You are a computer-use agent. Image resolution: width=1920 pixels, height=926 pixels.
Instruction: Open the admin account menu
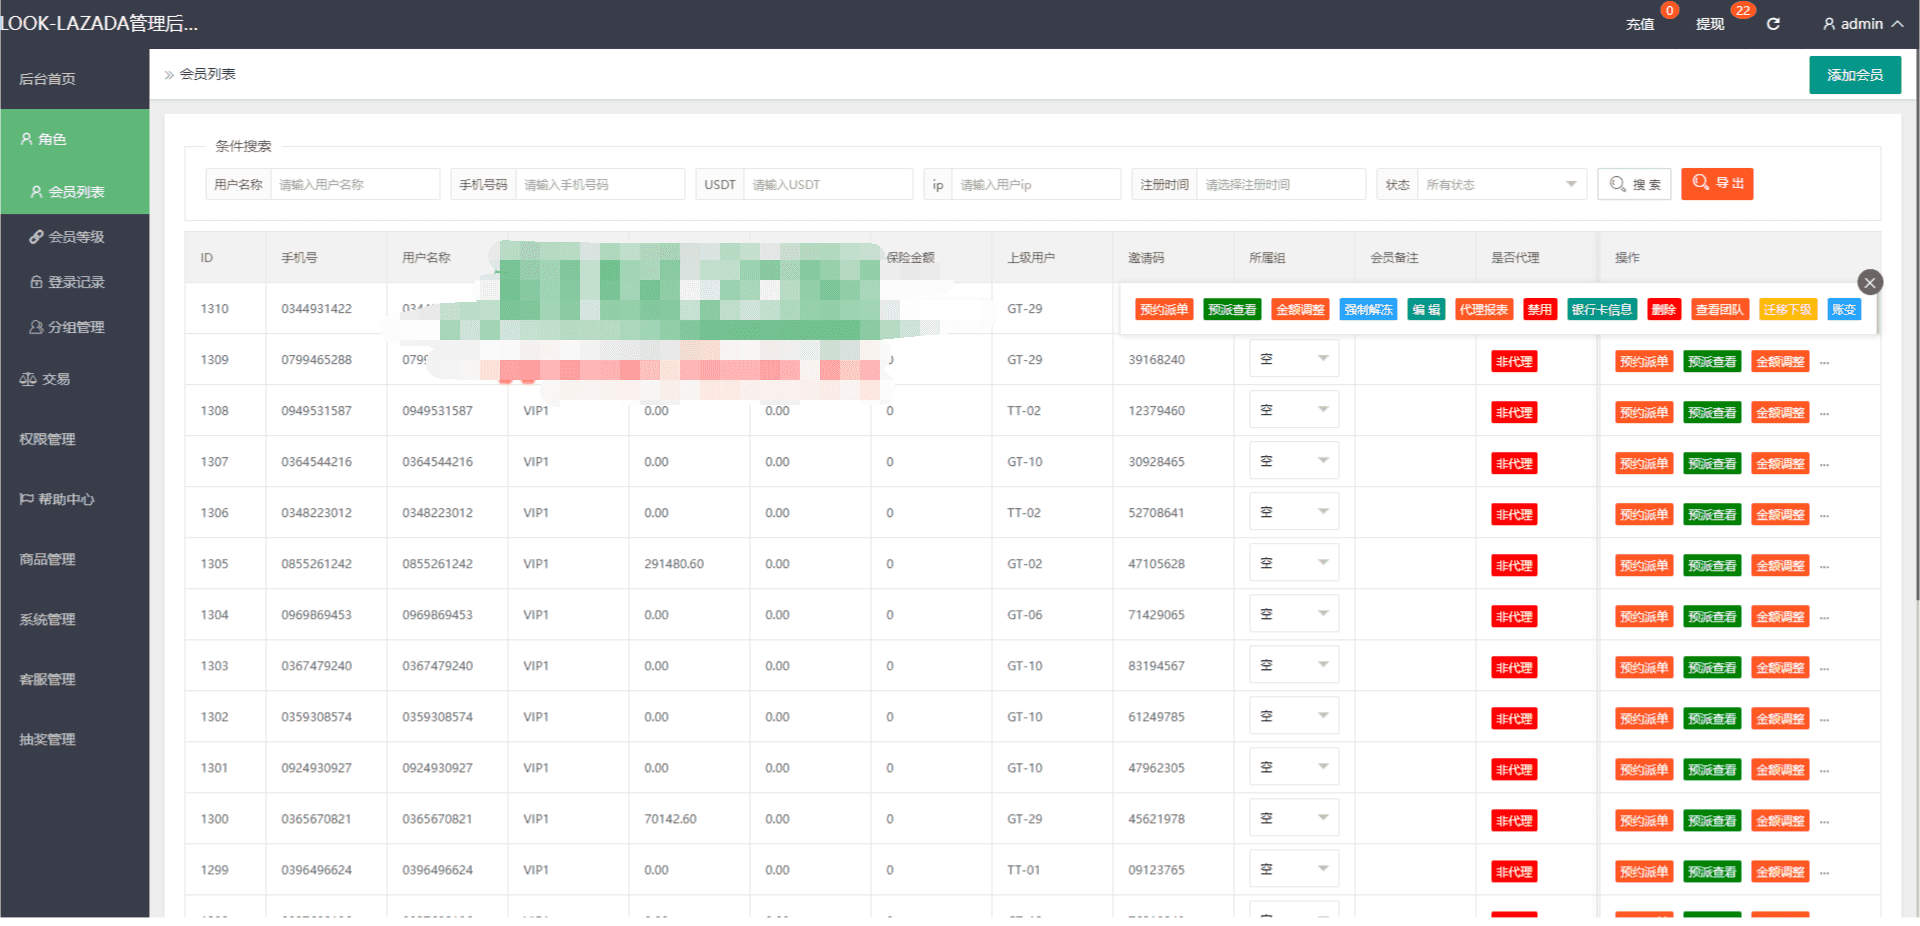tap(1862, 24)
